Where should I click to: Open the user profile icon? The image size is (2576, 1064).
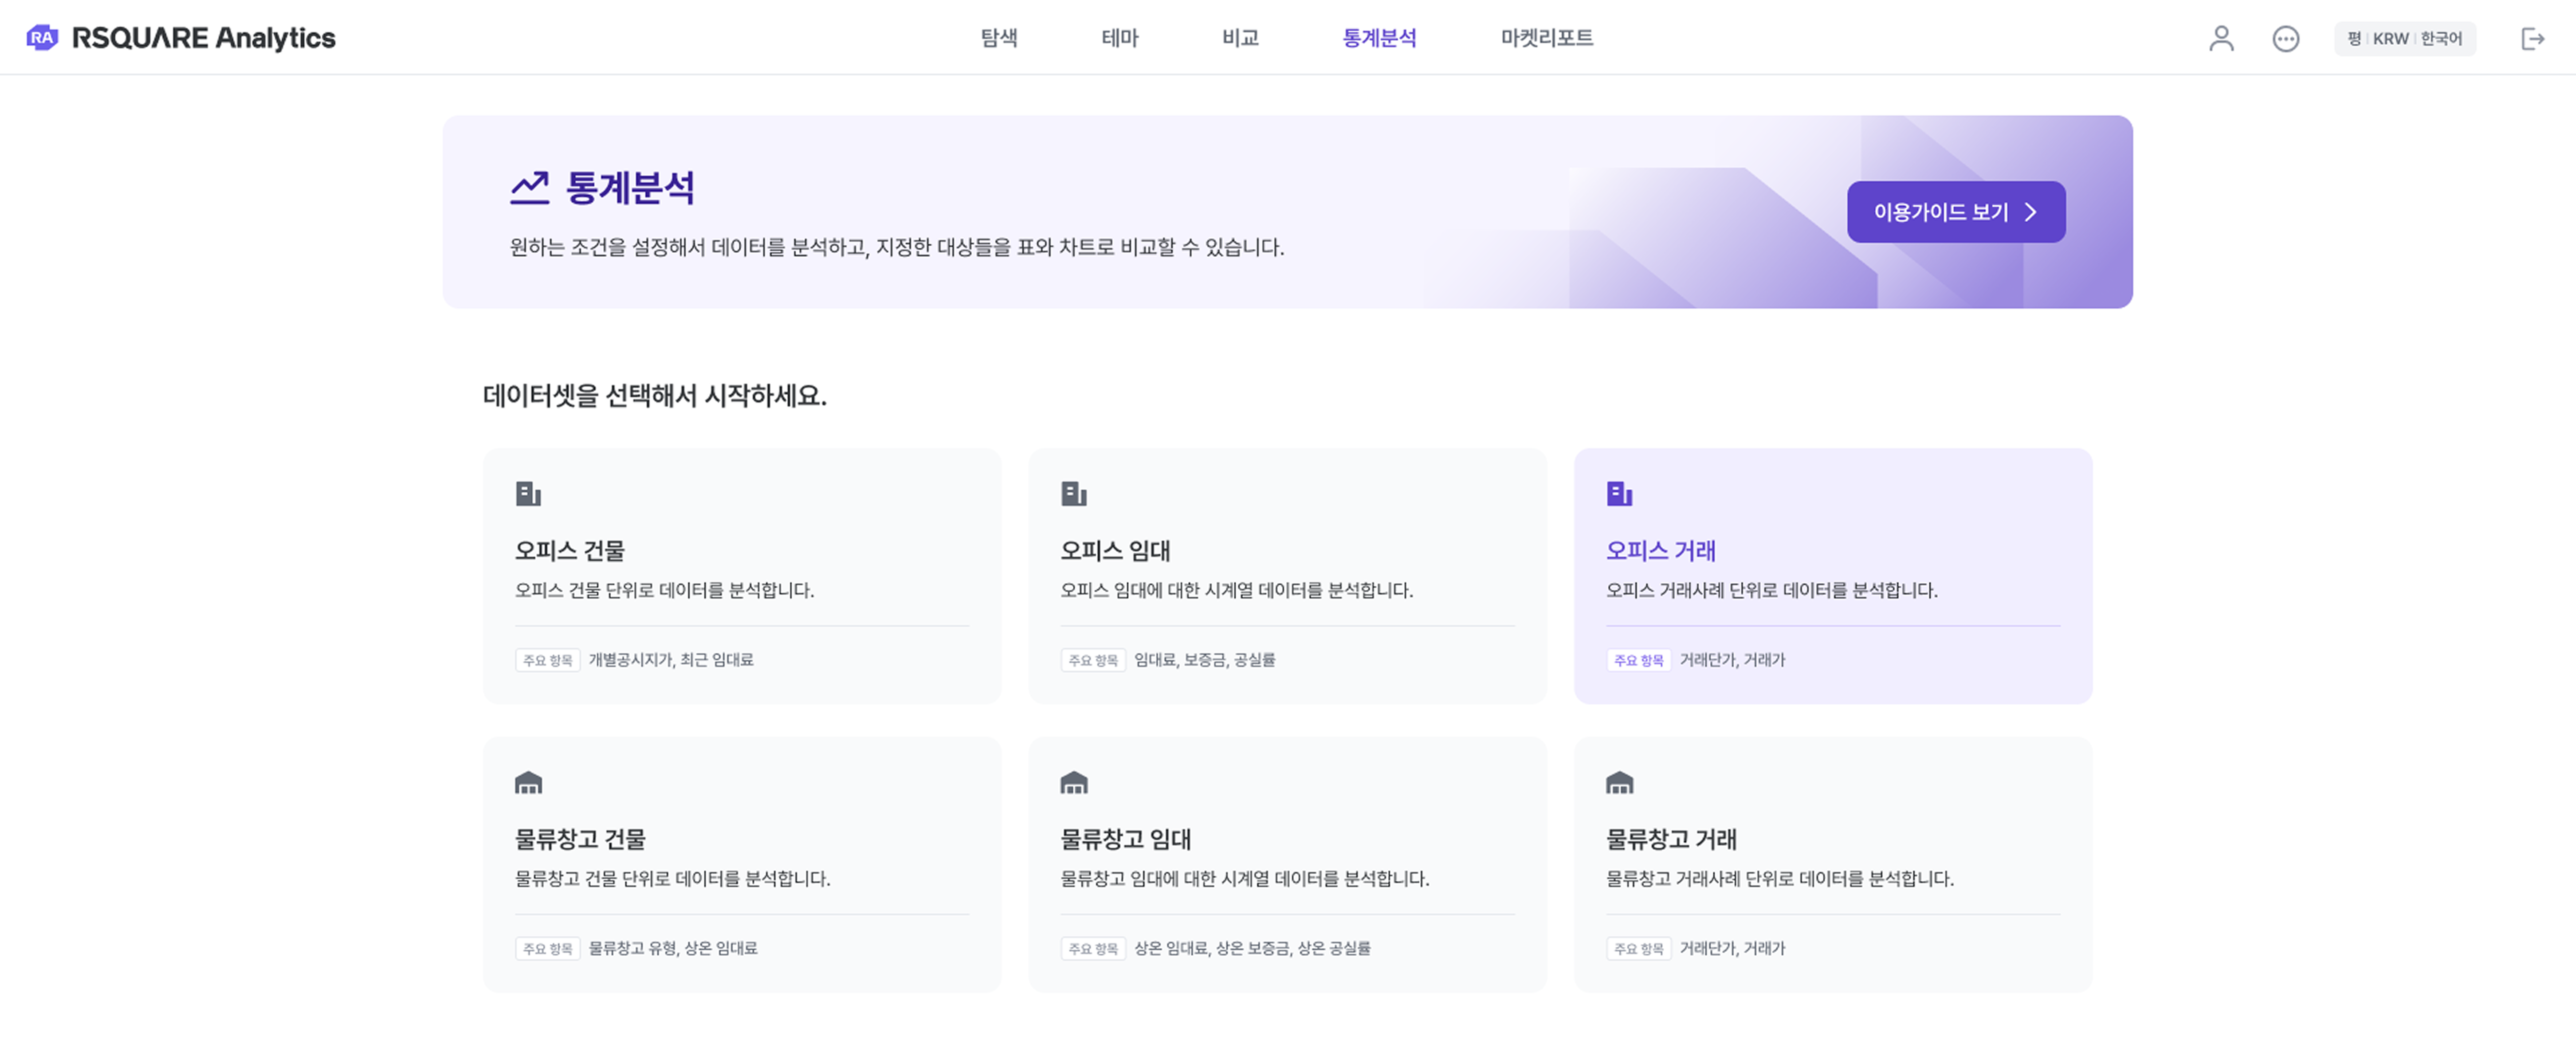[x=2221, y=38]
